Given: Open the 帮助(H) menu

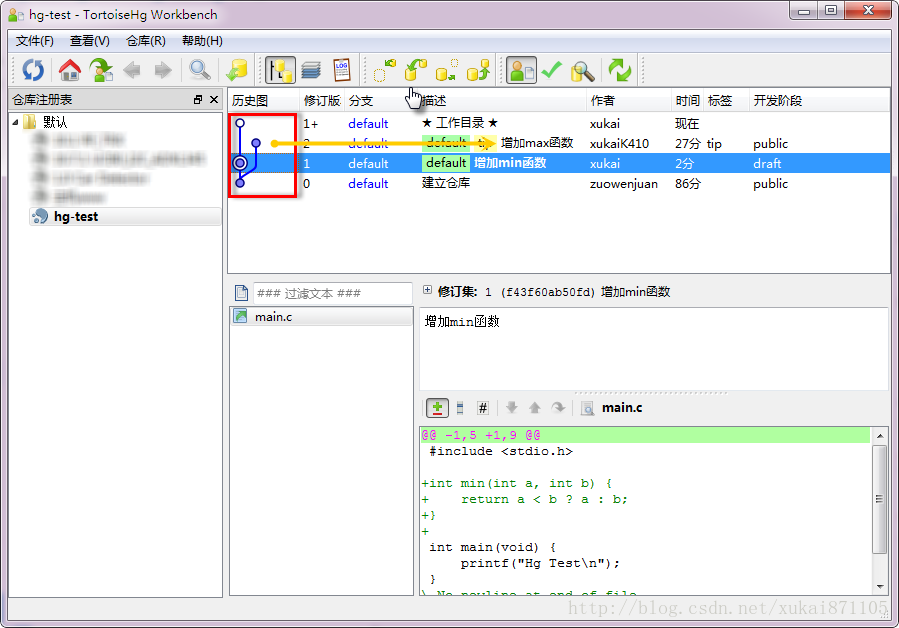Looking at the screenshot, I should pyautogui.click(x=202, y=41).
